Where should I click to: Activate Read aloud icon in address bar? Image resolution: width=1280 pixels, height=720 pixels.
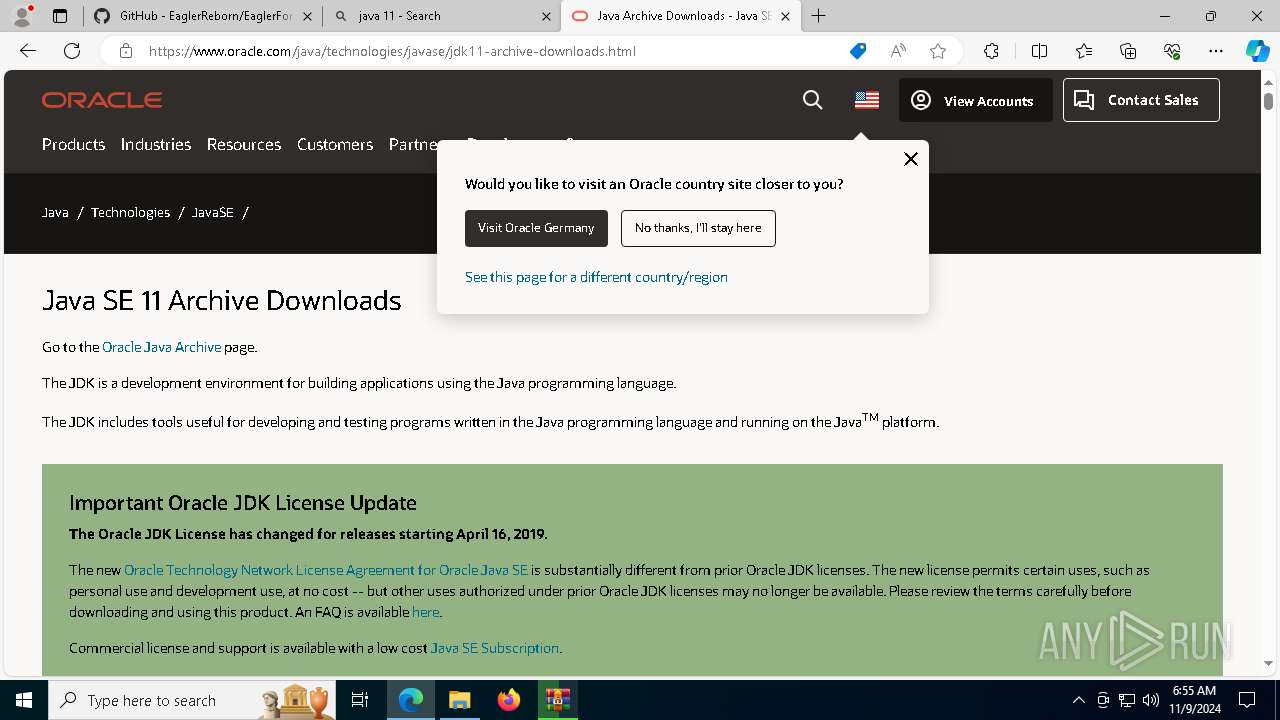(x=898, y=51)
